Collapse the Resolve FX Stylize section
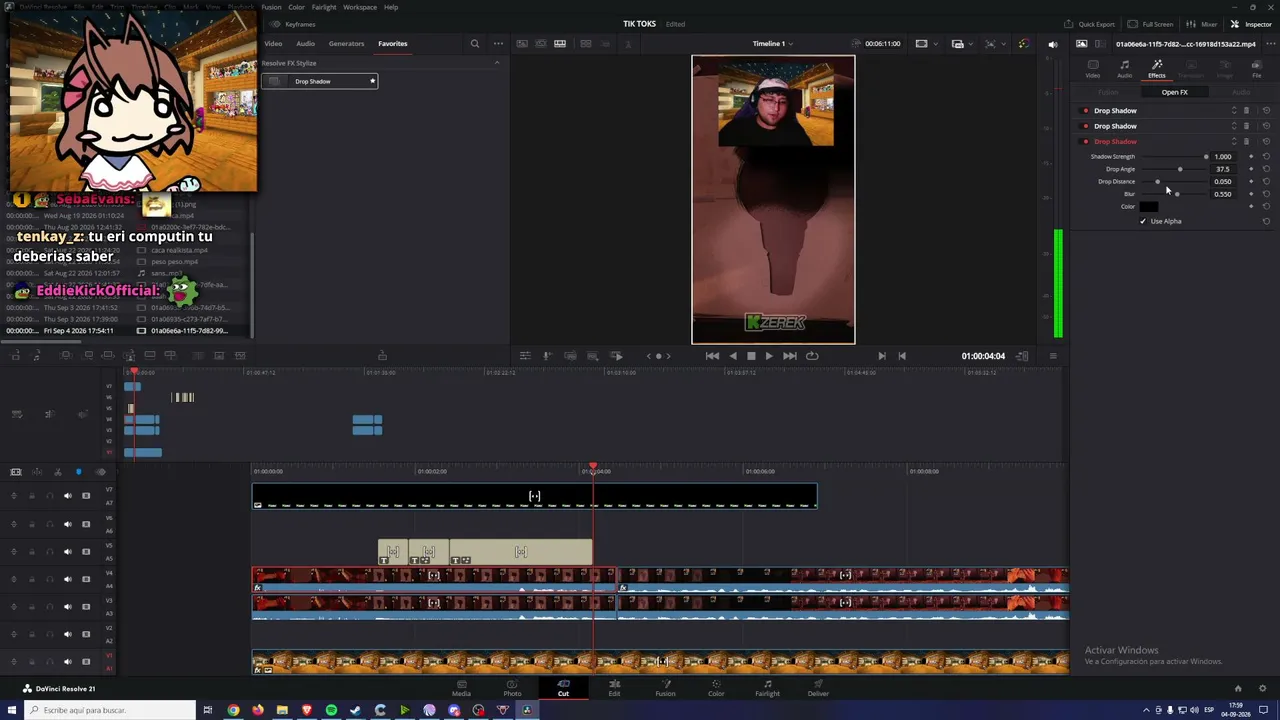The image size is (1280, 720). (497, 63)
